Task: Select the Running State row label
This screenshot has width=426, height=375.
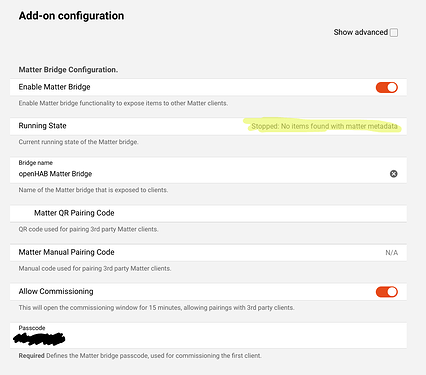Action: [42, 126]
